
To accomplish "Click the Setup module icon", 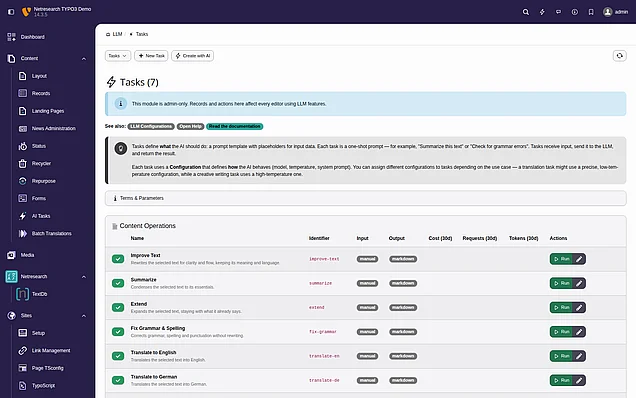I will tap(23, 333).
